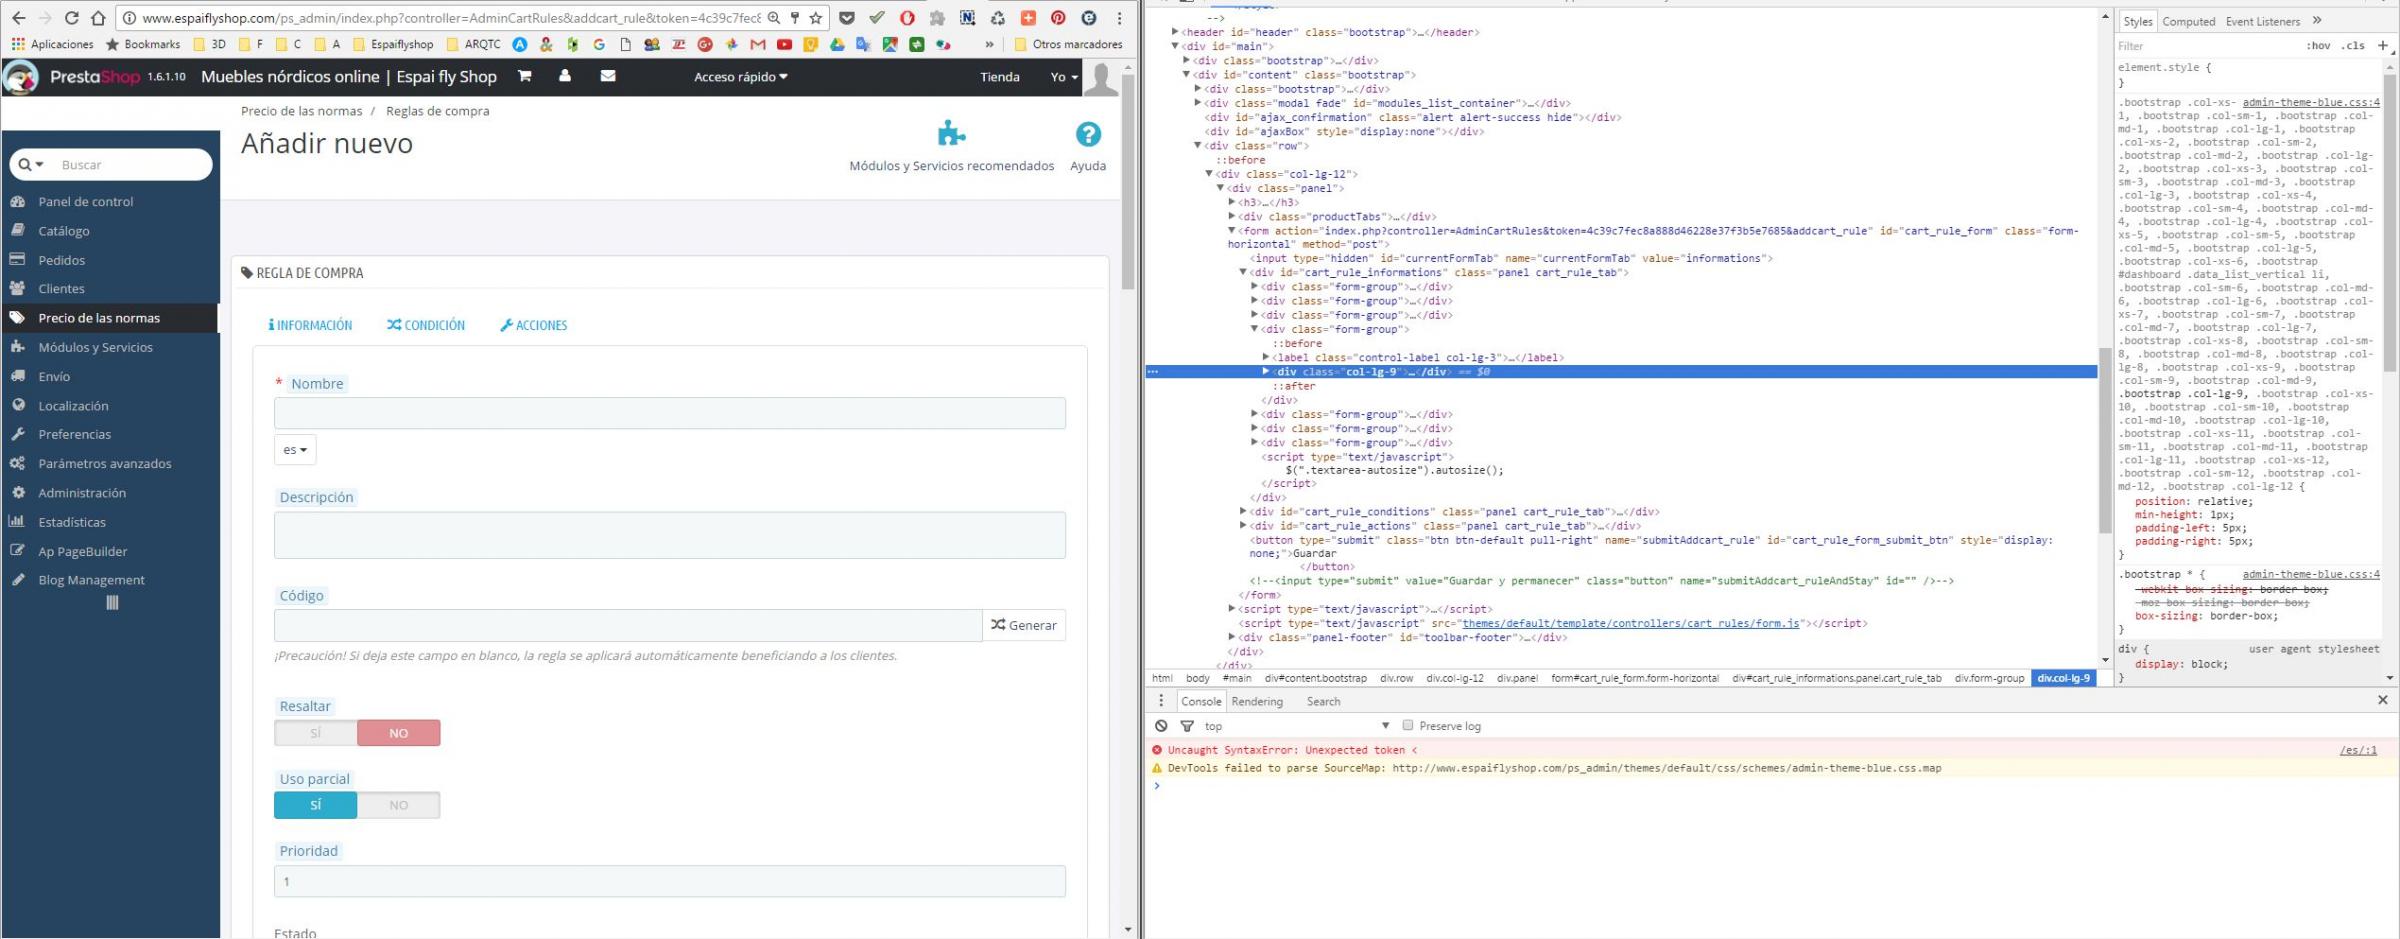Collapse the sidebar menu with the bars icon

[112, 603]
